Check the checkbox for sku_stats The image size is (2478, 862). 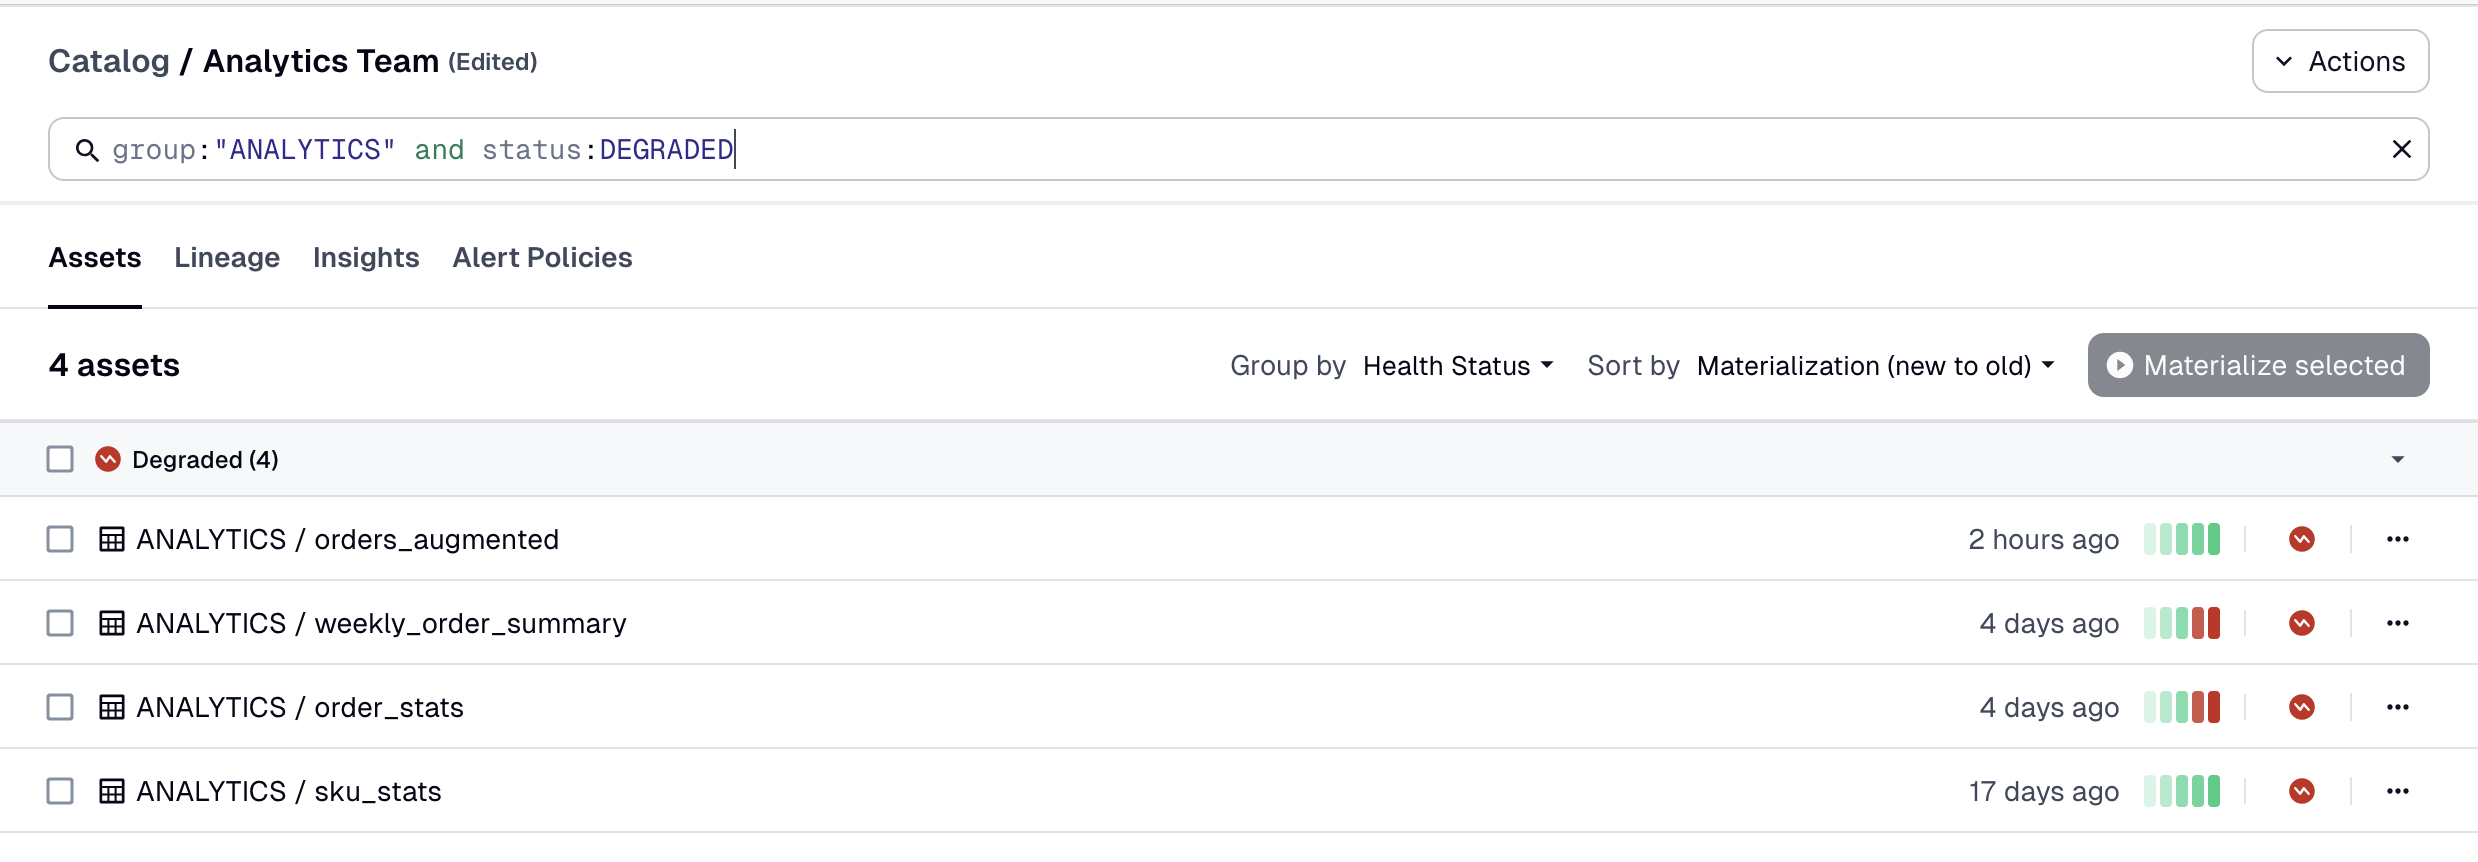pyautogui.click(x=60, y=790)
